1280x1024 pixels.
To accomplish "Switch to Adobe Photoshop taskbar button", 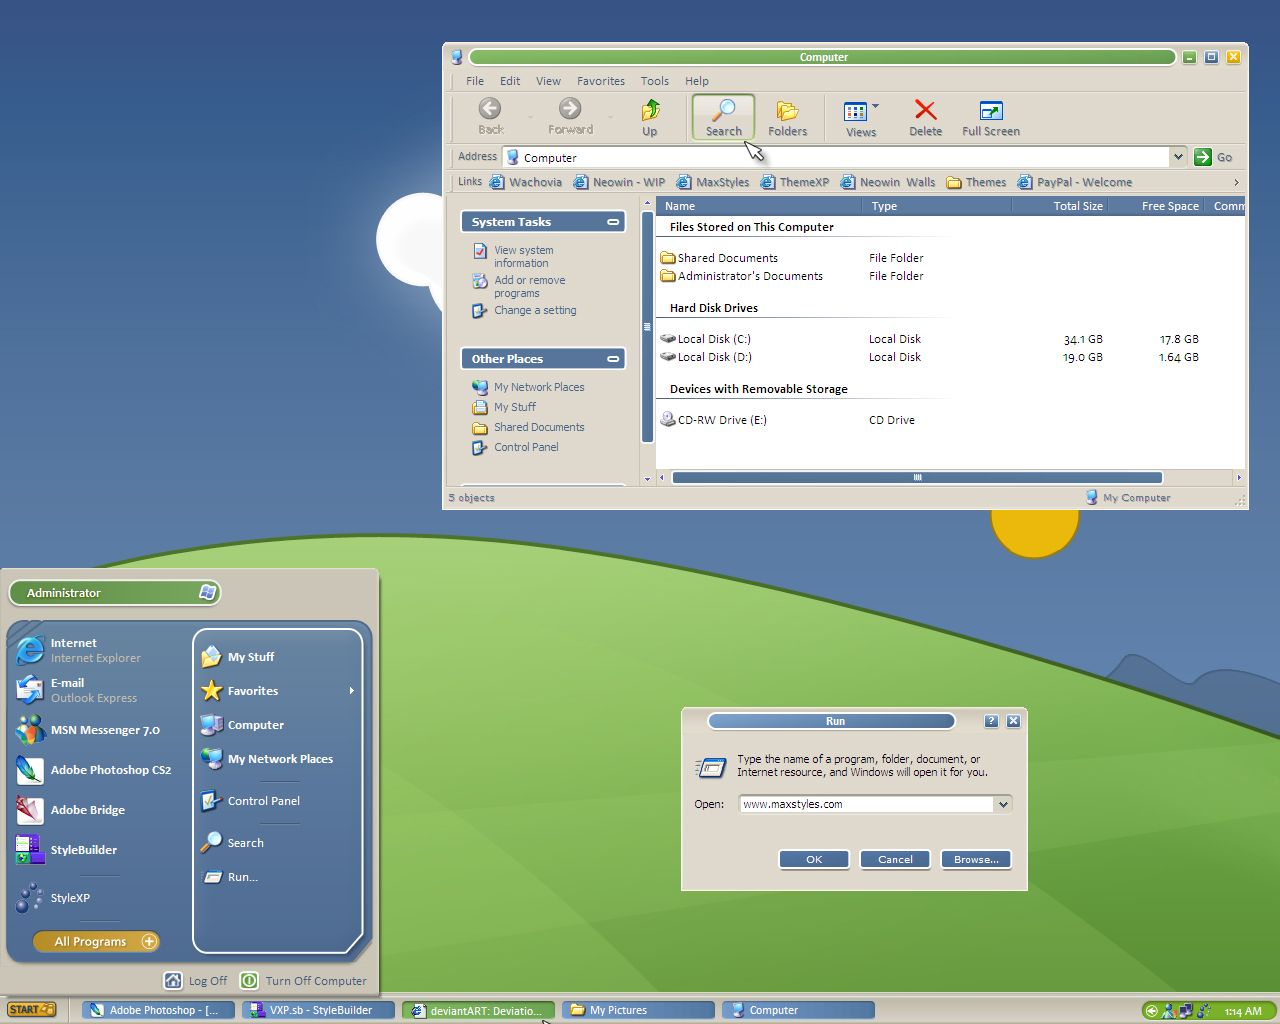I will 158,1010.
